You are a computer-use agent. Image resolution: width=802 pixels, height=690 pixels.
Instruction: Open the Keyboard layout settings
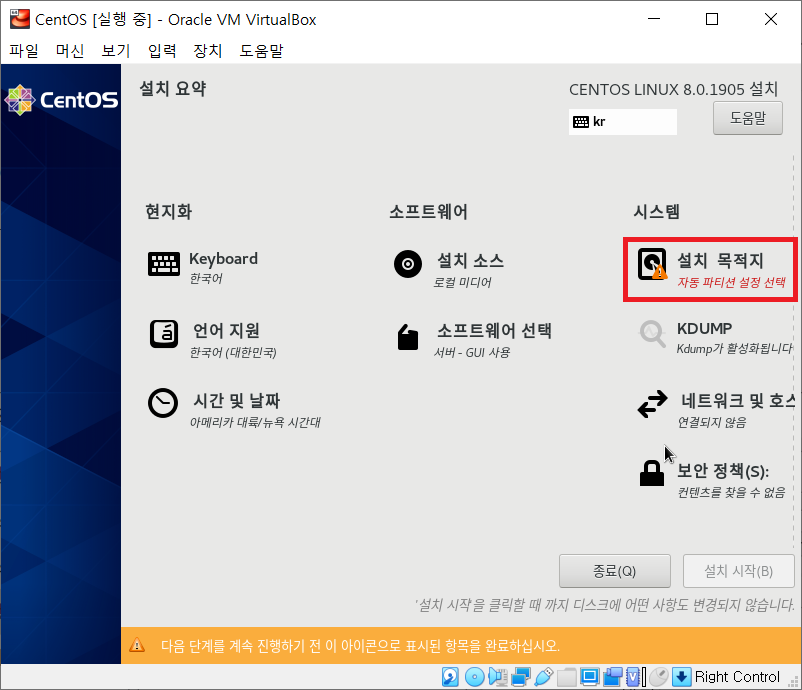[x=203, y=267]
